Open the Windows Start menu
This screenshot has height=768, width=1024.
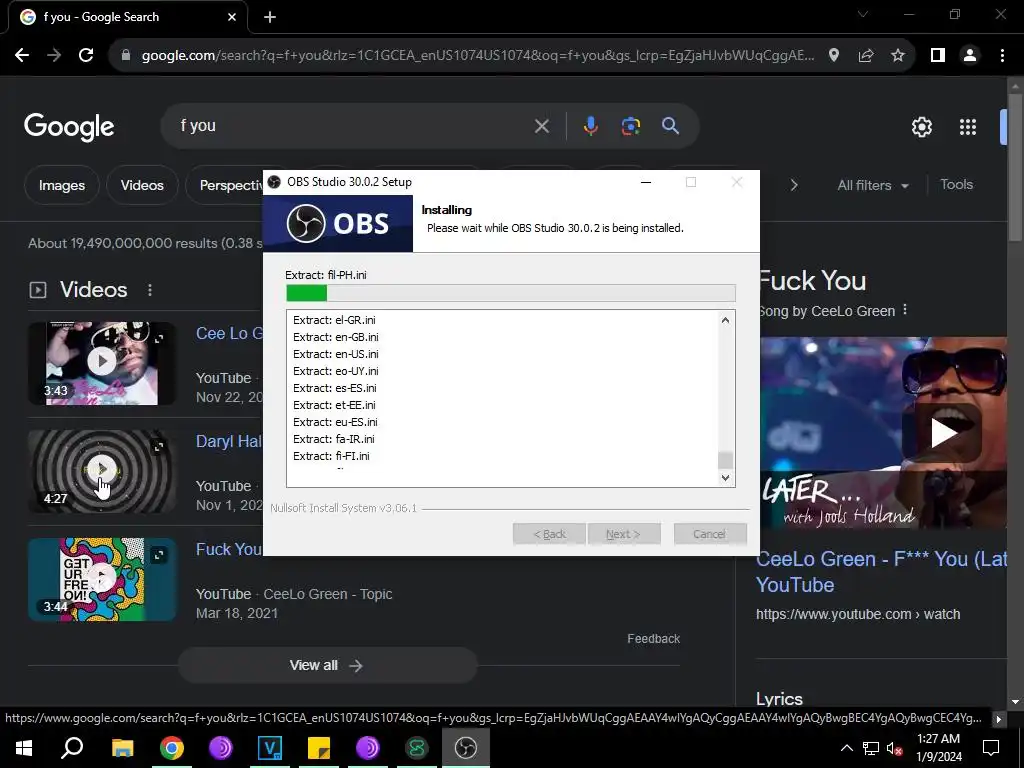[x=24, y=748]
